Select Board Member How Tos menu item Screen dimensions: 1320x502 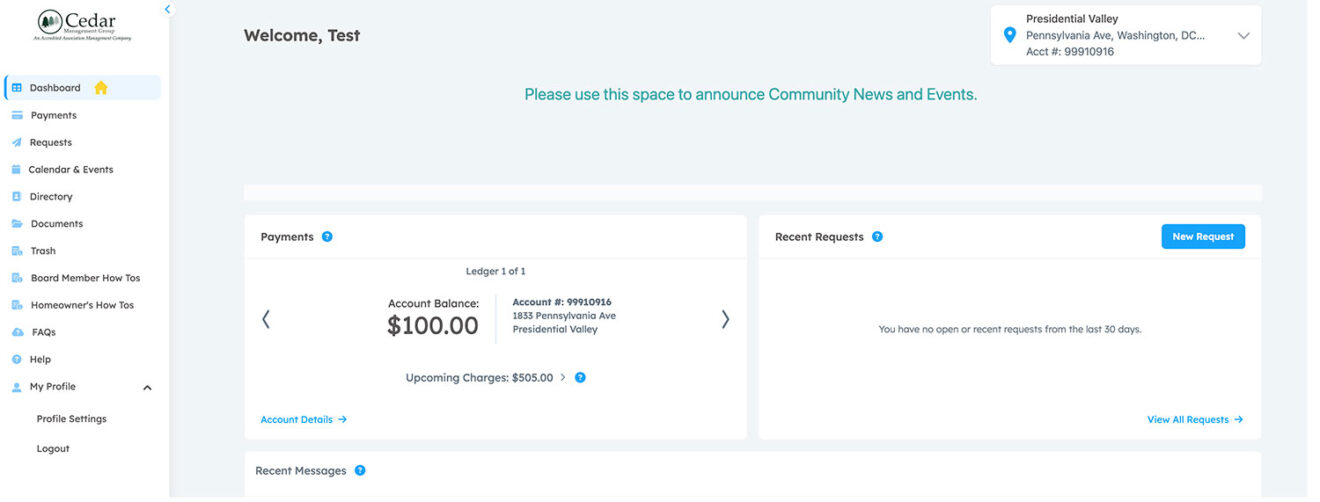pyautogui.click(x=85, y=278)
